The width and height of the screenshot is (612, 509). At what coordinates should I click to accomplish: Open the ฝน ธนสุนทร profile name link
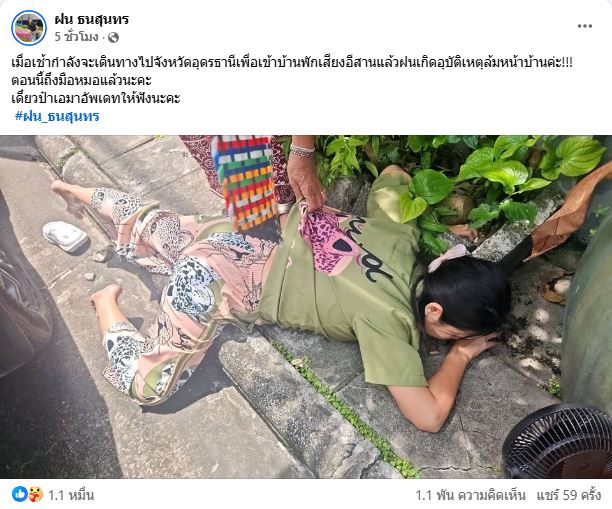point(91,19)
